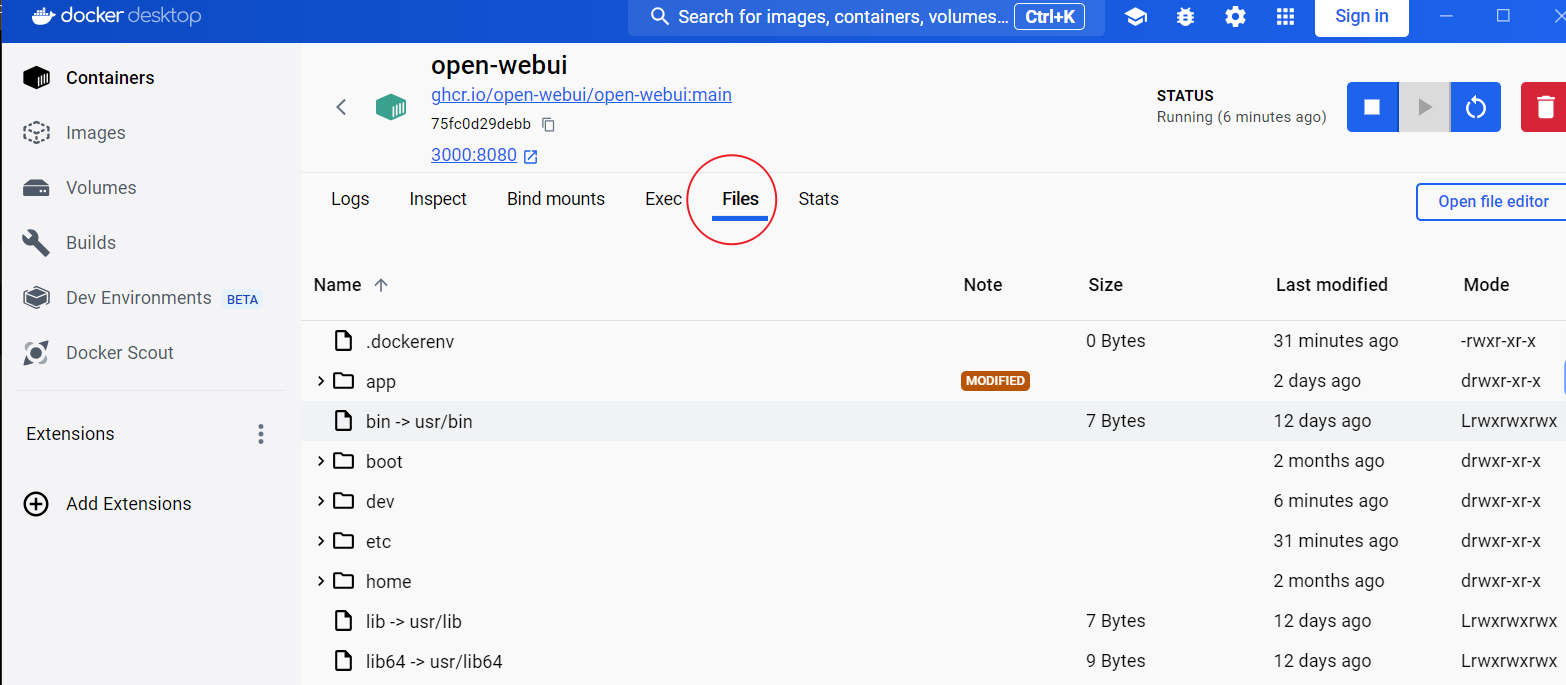Open ghcr.io/open-webui image link
The width and height of the screenshot is (1566, 685).
point(581,95)
